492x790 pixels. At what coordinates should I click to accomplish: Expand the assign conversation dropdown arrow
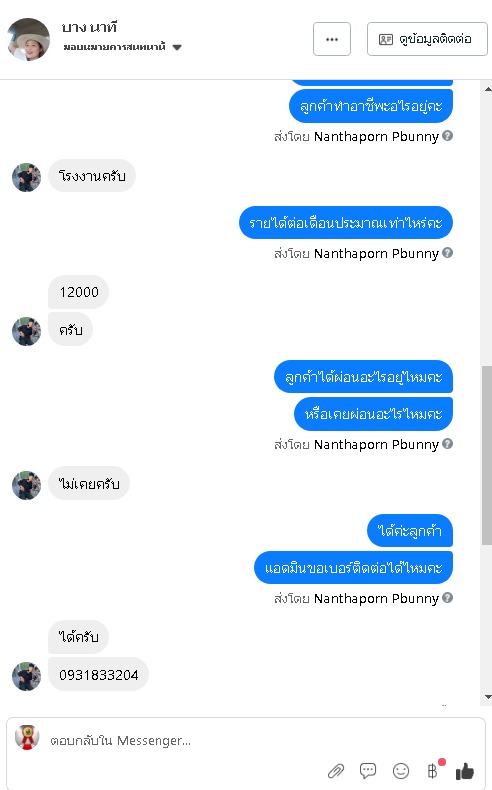(177, 47)
